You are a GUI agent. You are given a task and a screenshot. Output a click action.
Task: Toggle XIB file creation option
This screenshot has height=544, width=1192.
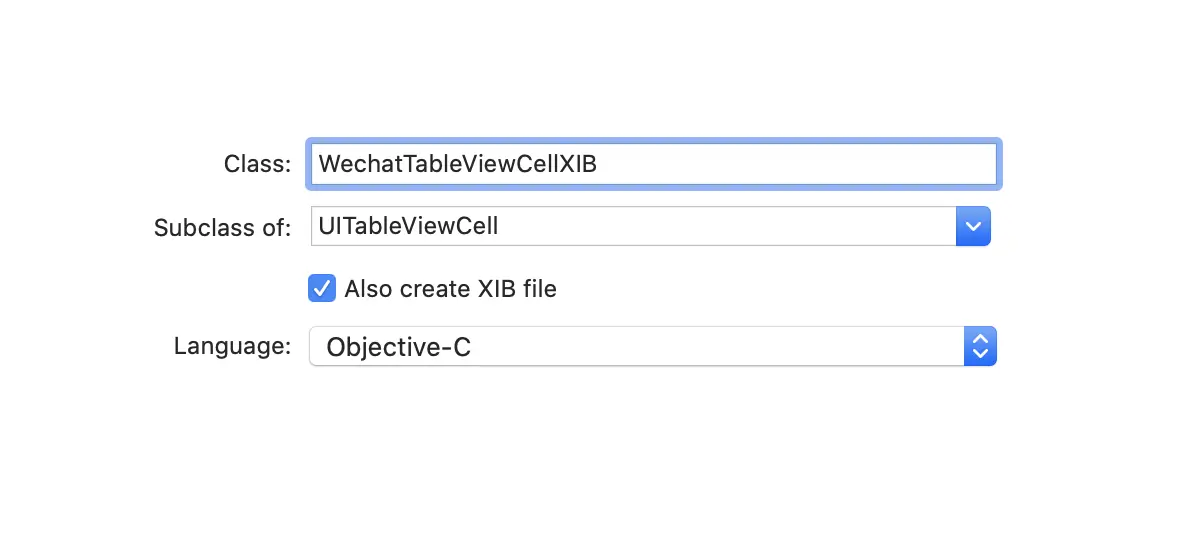(322, 289)
